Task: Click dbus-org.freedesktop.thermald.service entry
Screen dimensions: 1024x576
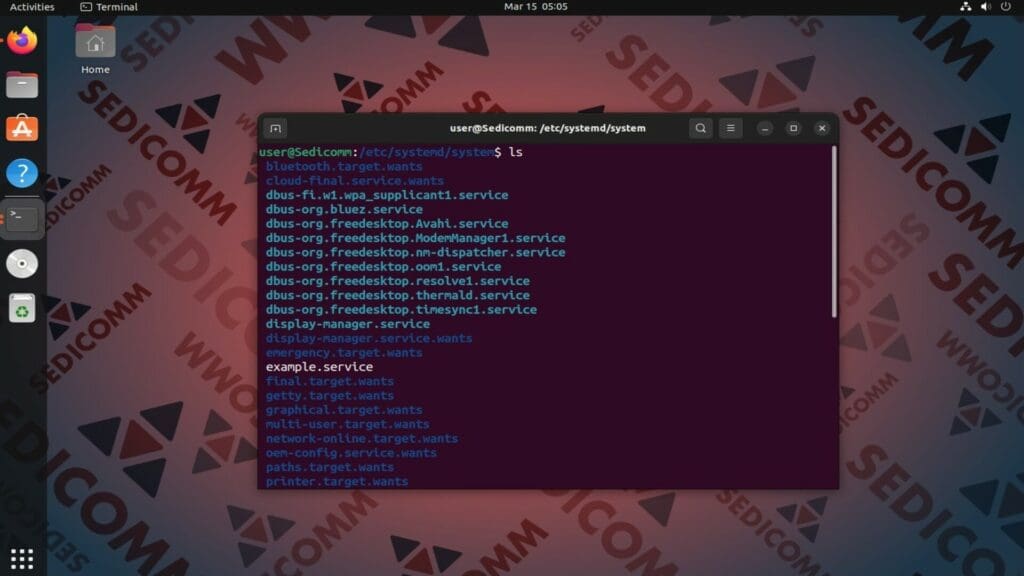Action: [398, 296]
